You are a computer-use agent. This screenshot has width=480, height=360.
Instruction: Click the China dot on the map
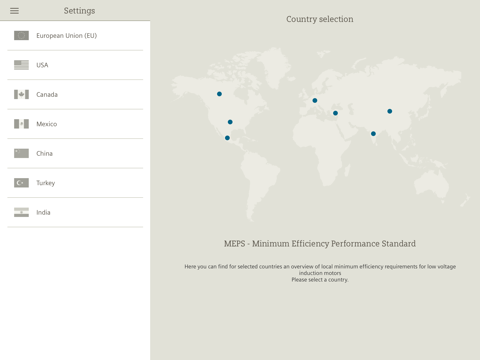click(x=390, y=111)
